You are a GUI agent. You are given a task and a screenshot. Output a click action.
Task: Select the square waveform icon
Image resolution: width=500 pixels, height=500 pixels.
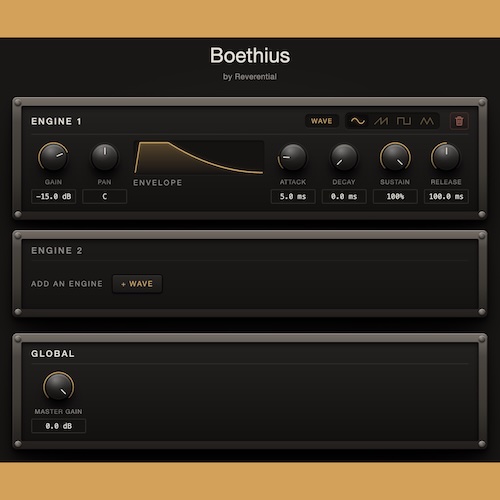[404, 121]
